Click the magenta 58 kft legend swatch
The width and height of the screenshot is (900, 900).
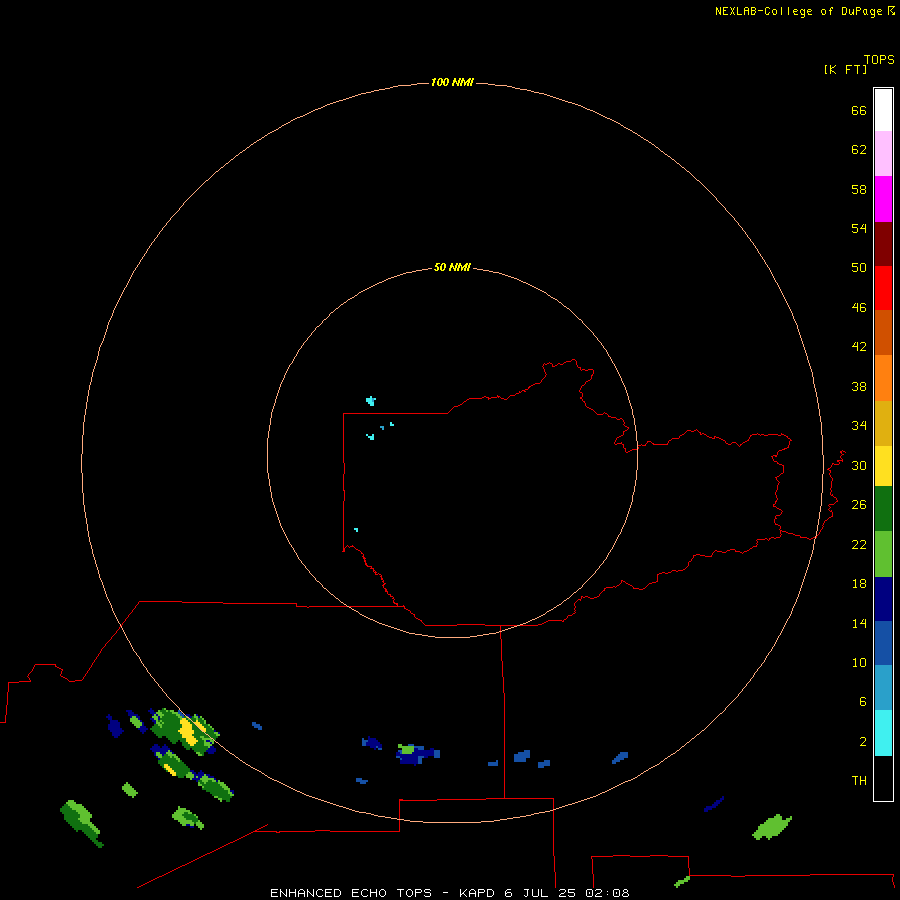pyautogui.click(x=883, y=199)
